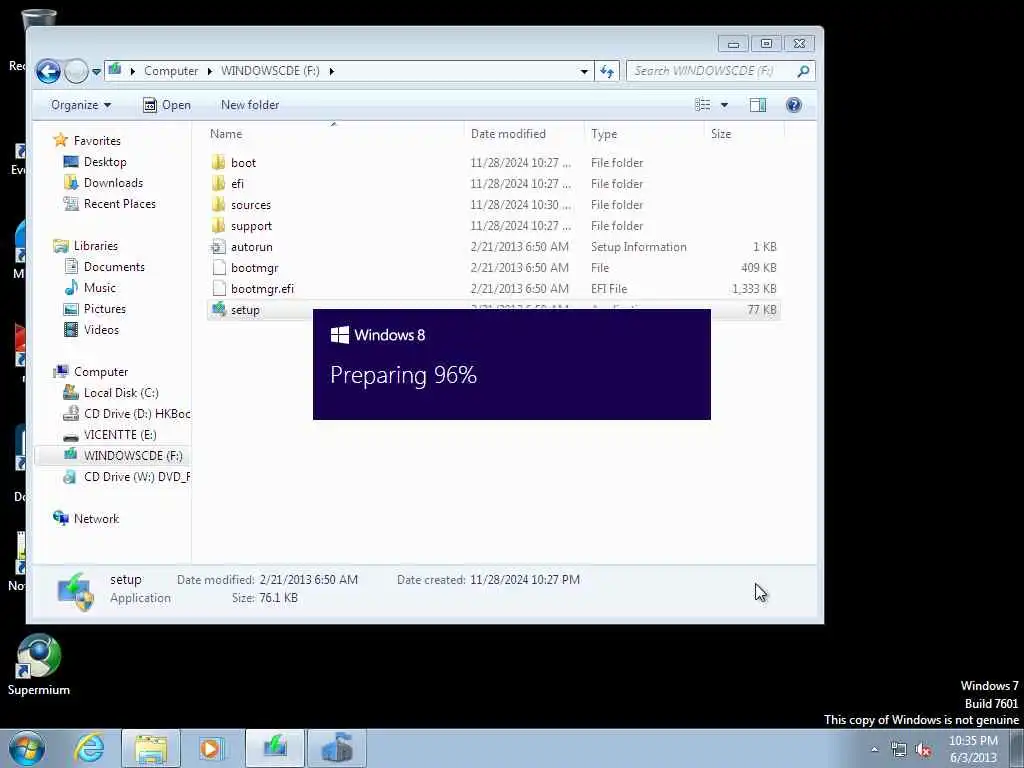Click the Back navigation arrow button
The width and height of the screenshot is (1024, 768).
point(48,71)
